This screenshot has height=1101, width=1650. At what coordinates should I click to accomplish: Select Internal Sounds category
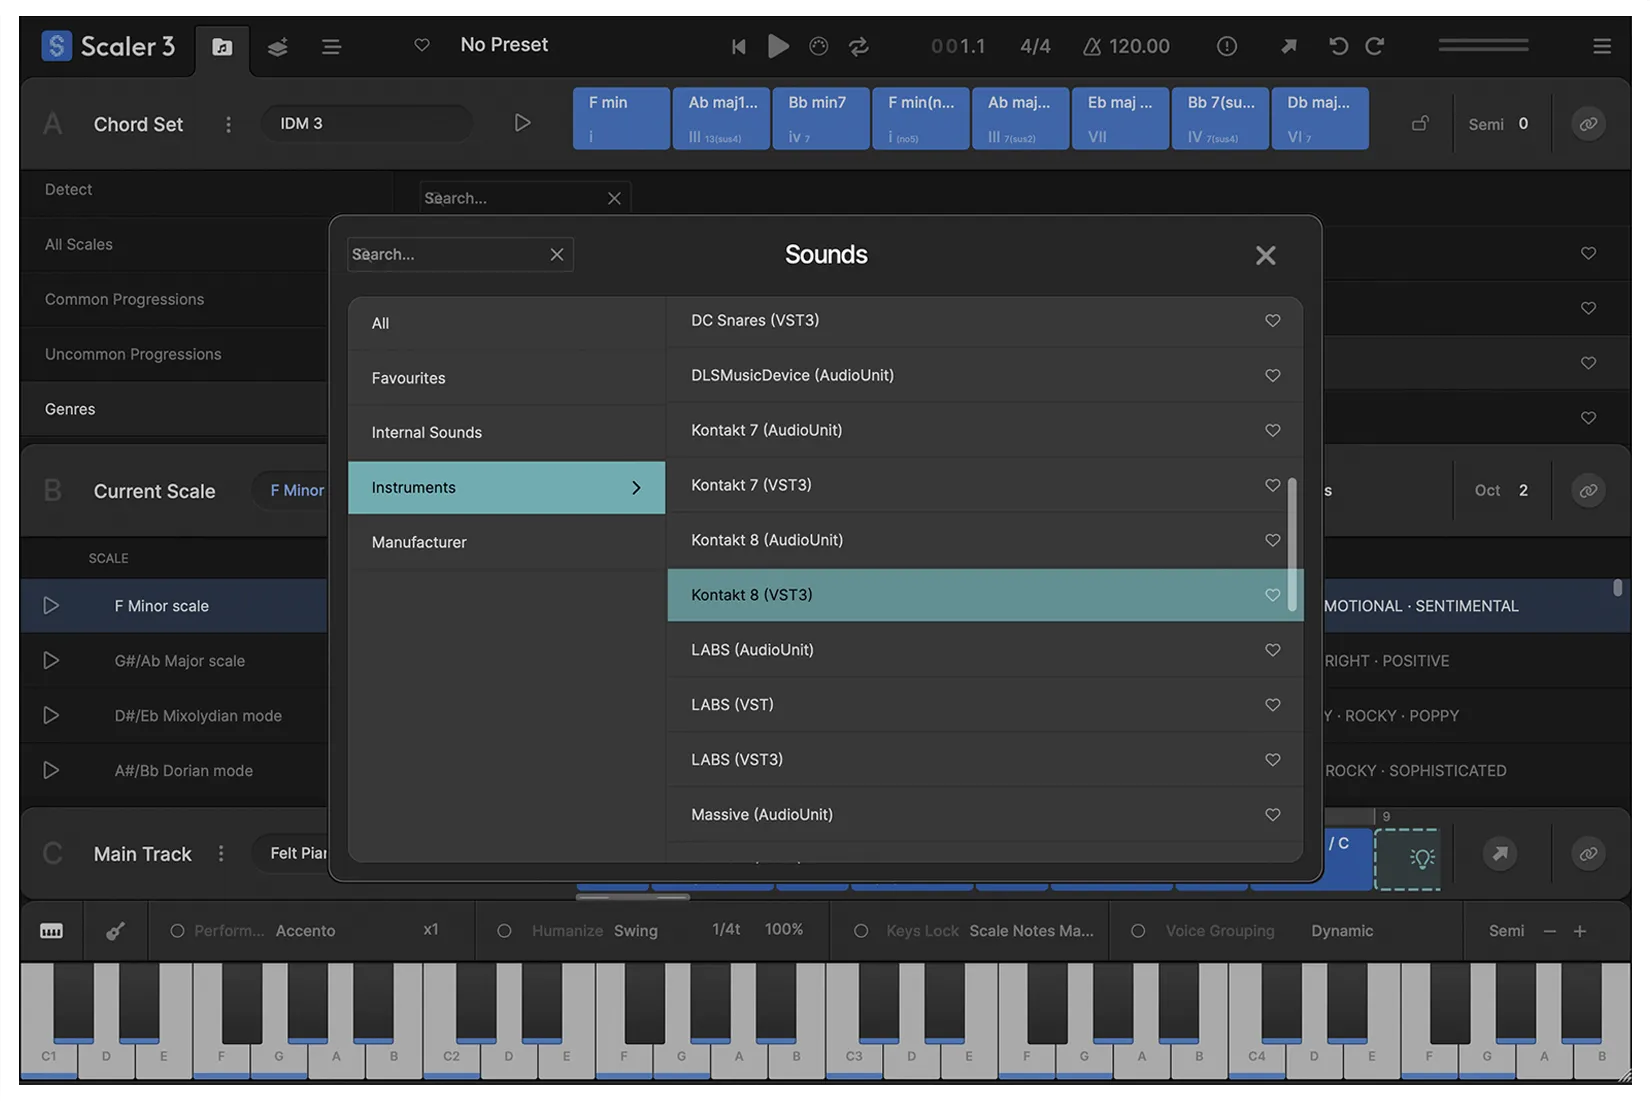(506, 433)
